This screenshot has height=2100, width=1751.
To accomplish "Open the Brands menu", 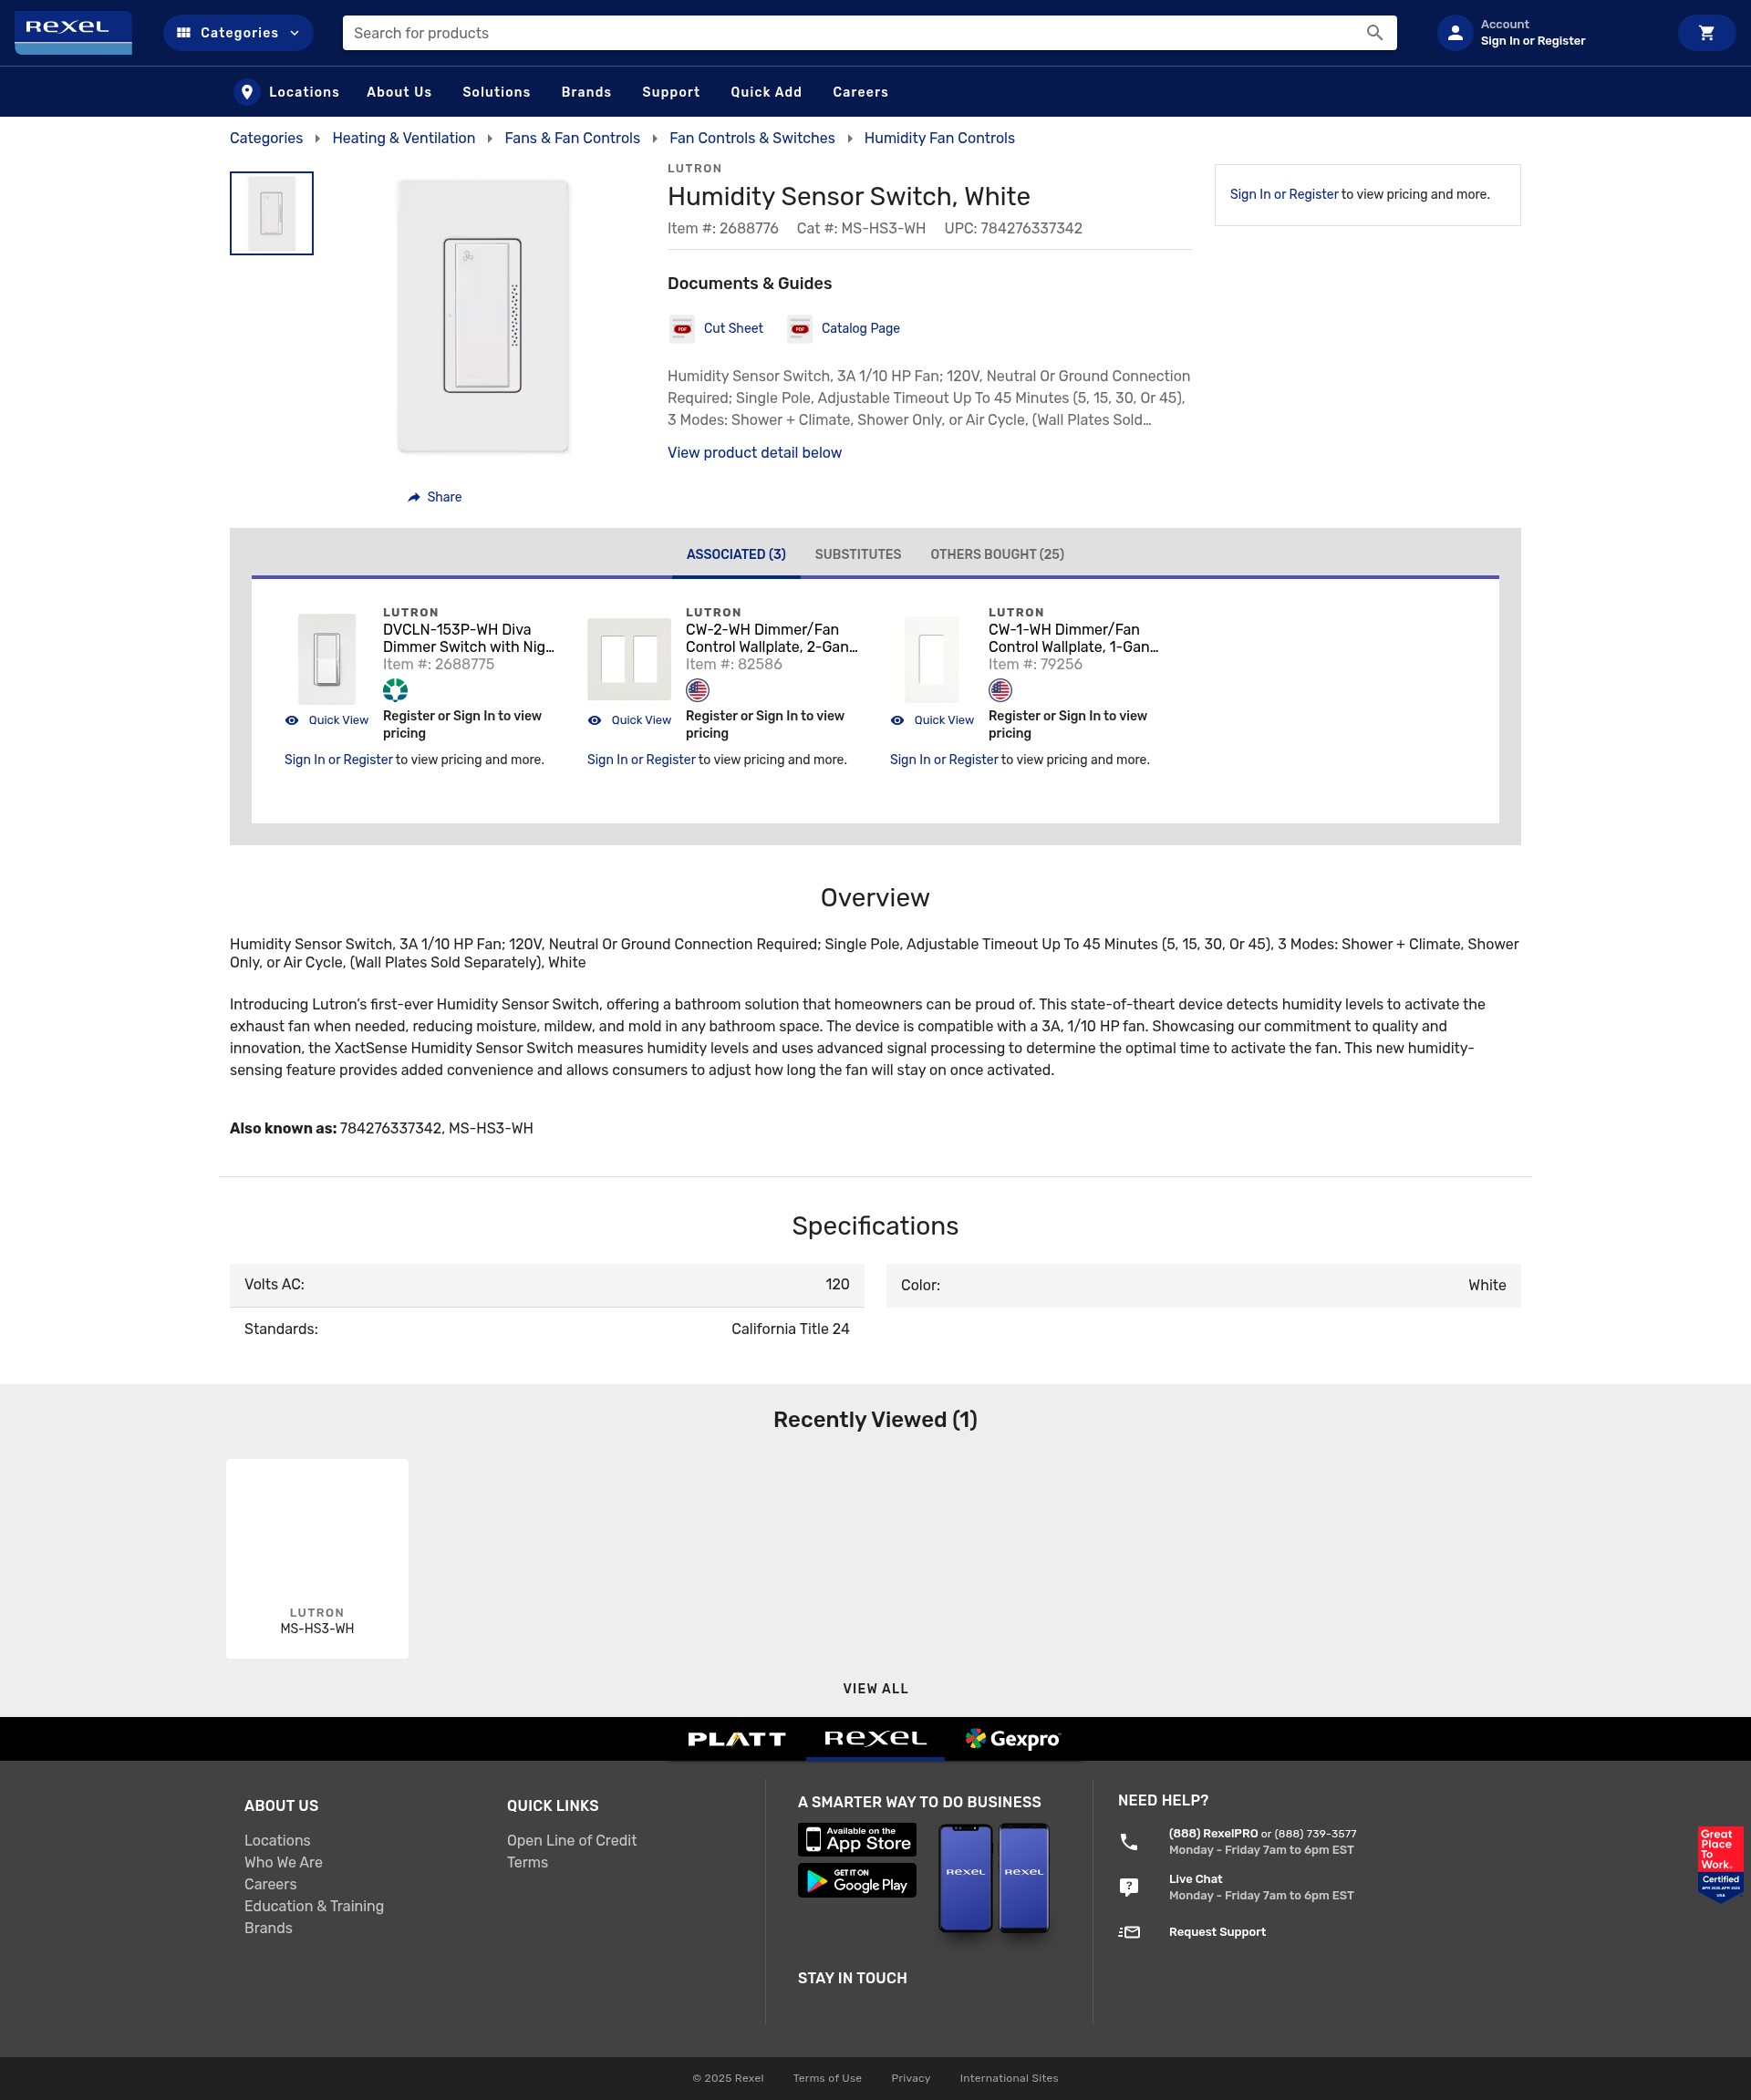I will pyautogui.click(x=586, y=92).
